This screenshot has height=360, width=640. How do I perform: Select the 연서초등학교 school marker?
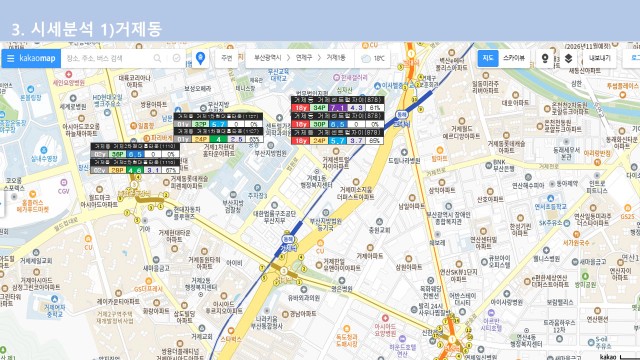coord(551,198)
